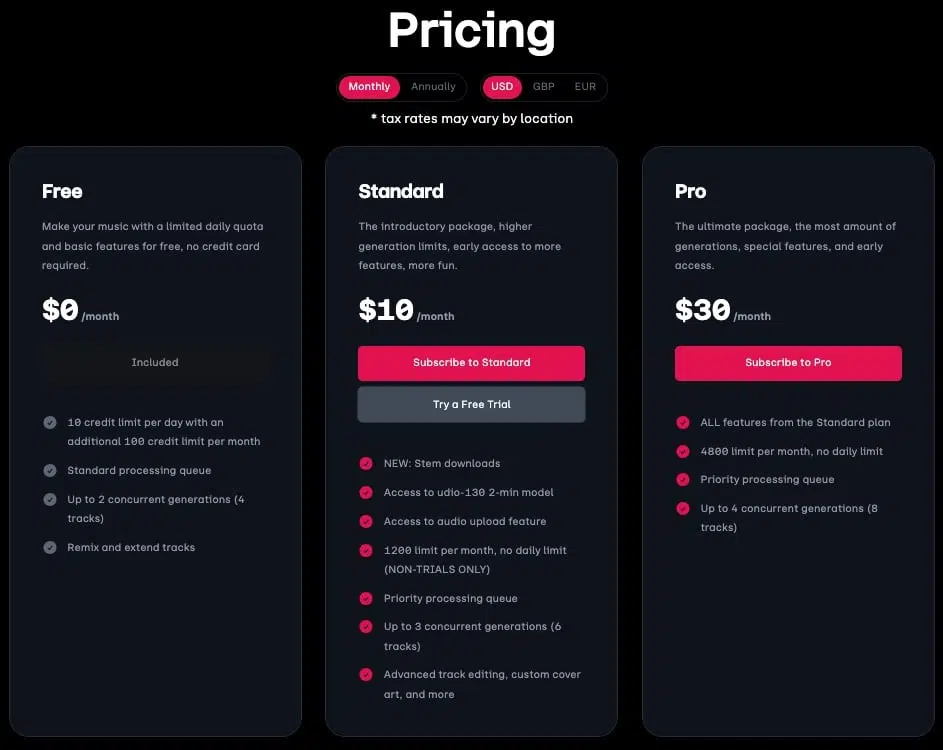Click Subscribe to Standard
The width and height of the screenshot is (943, 750).
coord(471,363)
